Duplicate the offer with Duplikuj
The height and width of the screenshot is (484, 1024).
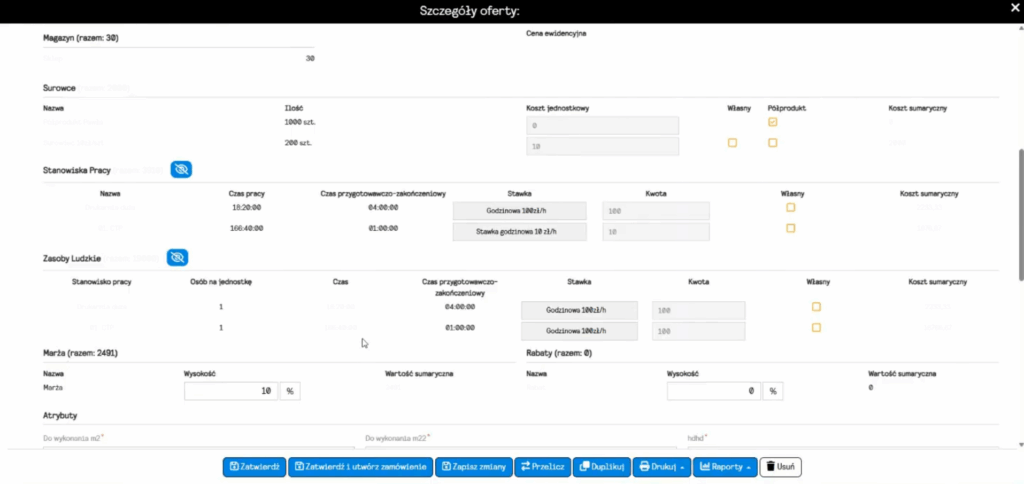point(602,466)
